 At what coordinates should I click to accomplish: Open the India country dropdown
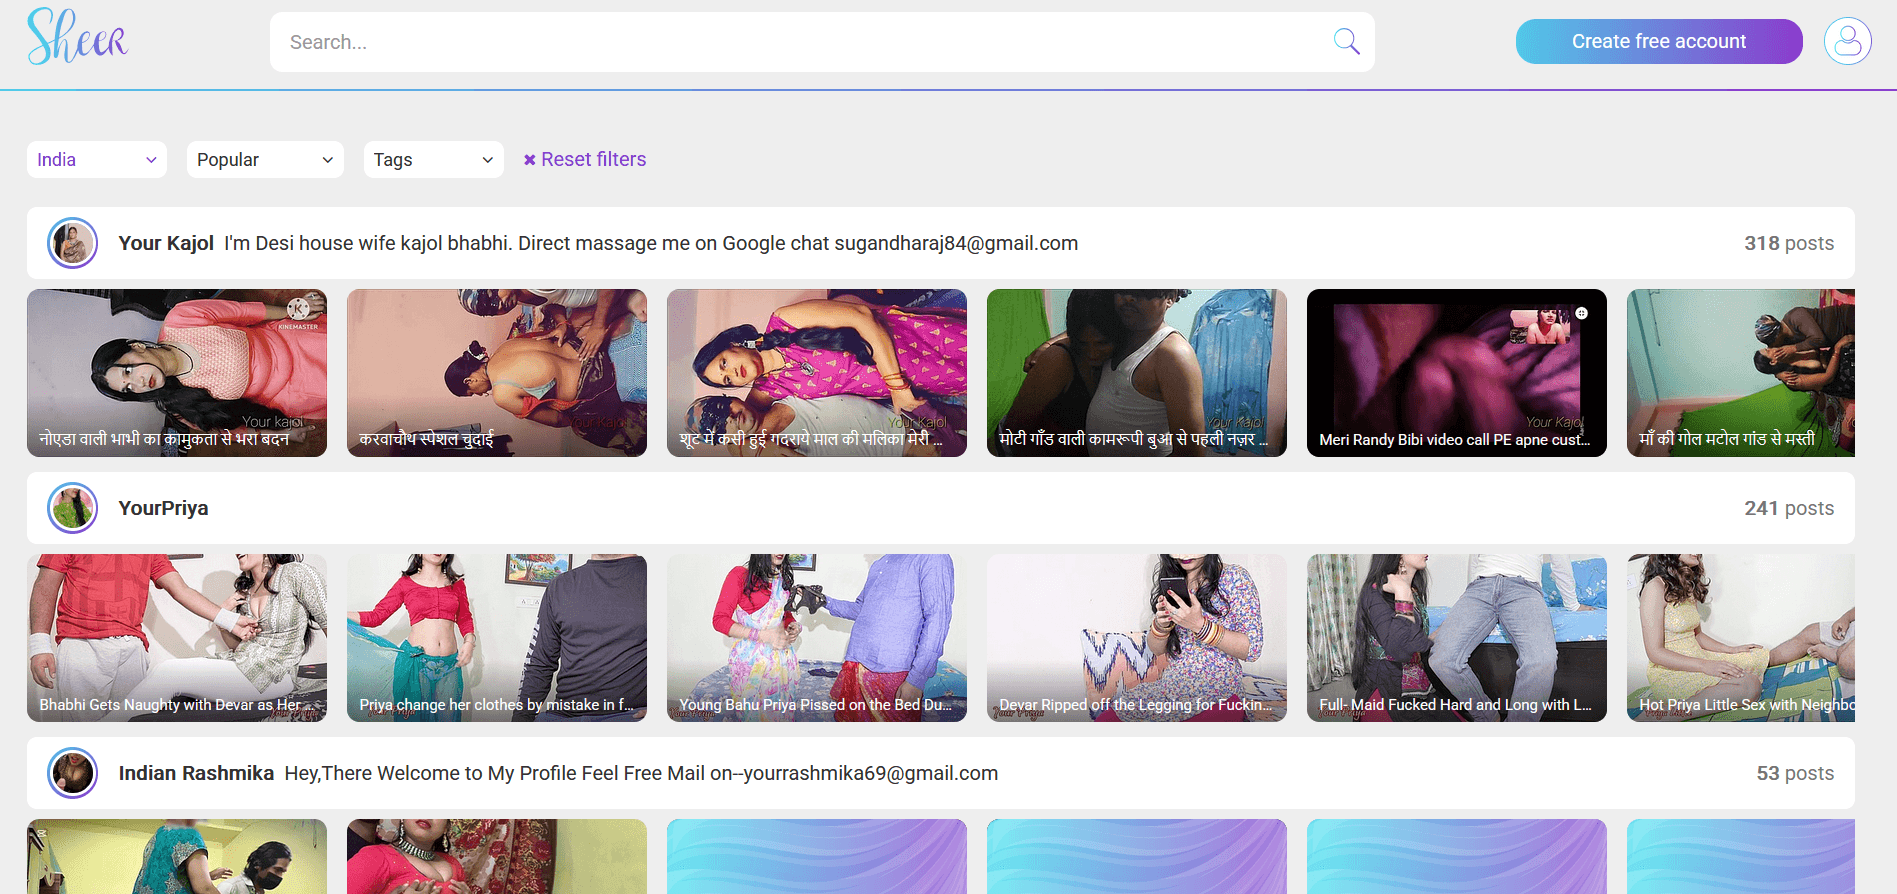click(x=97, y=160)
